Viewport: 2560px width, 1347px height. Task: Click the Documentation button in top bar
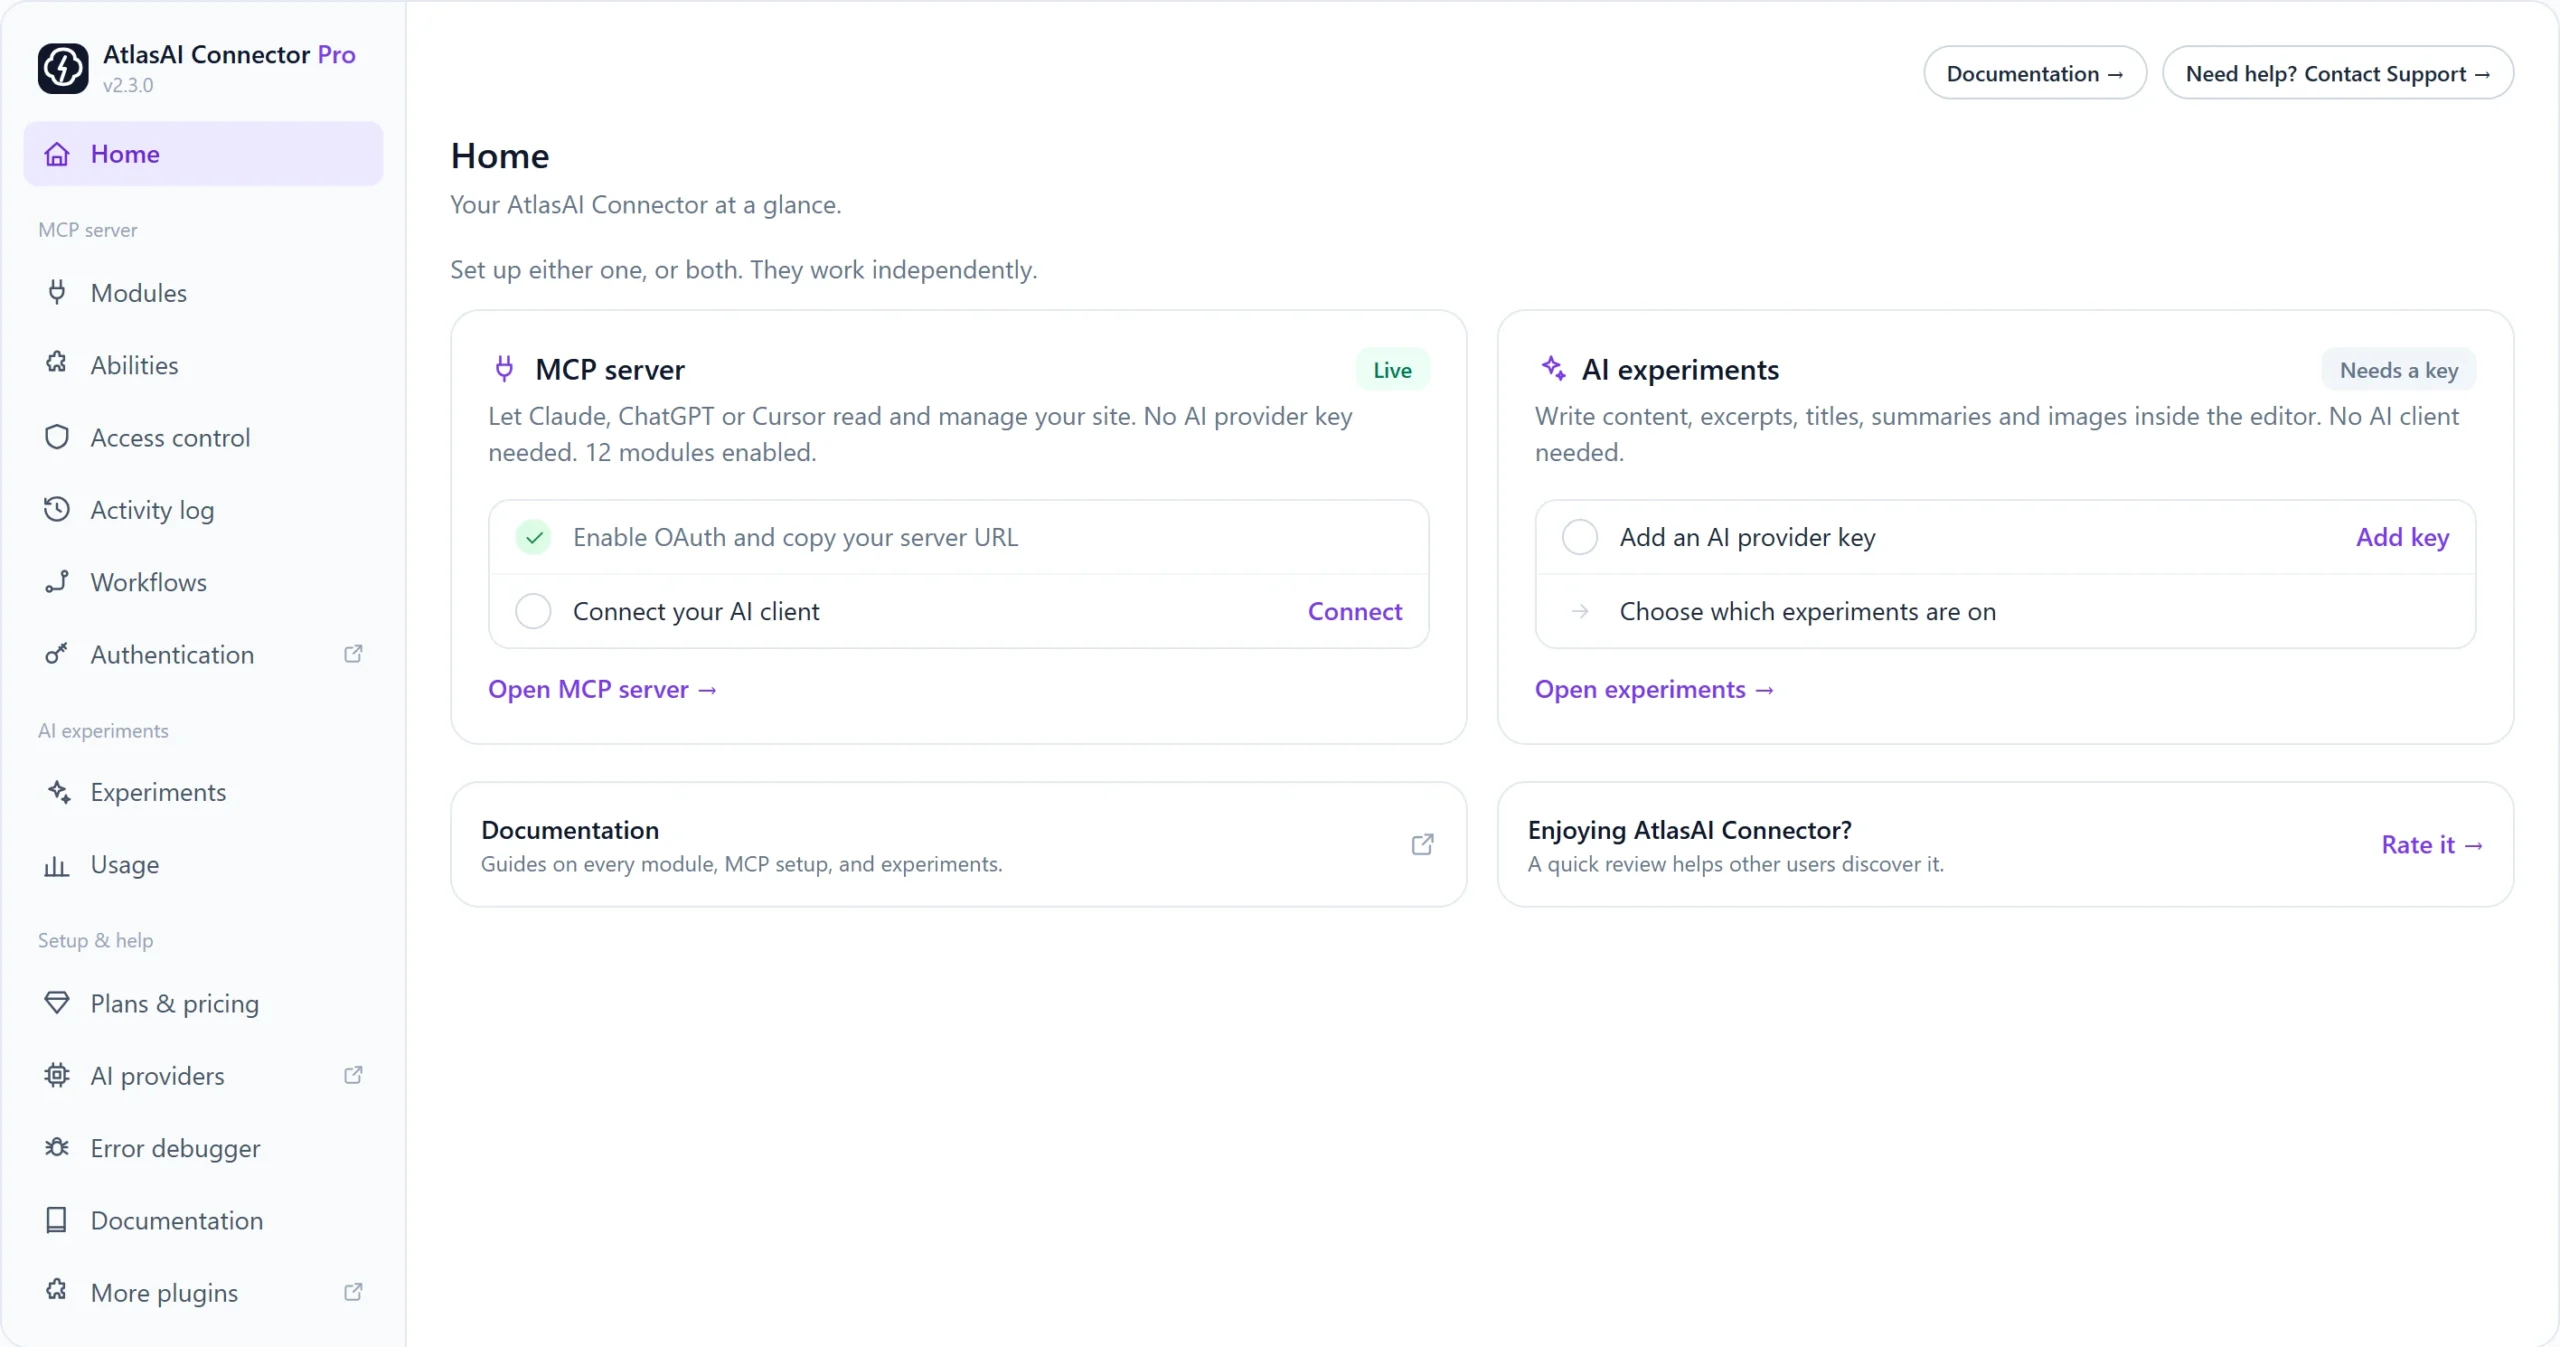[x=2034, y=73]
